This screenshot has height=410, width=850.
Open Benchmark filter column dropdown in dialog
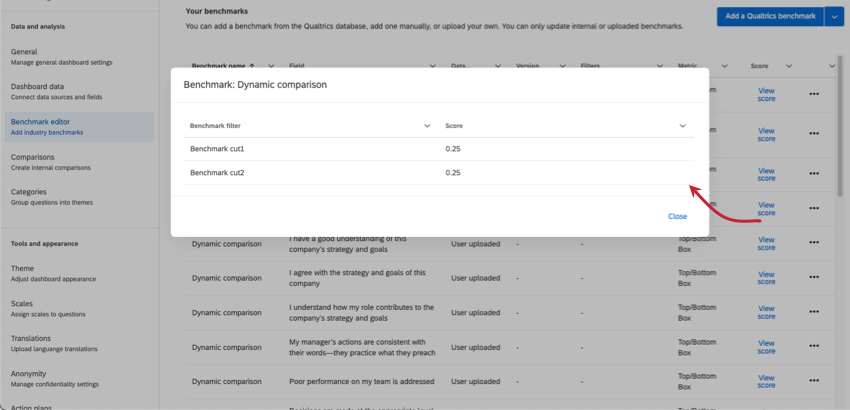tap(427, 126)
